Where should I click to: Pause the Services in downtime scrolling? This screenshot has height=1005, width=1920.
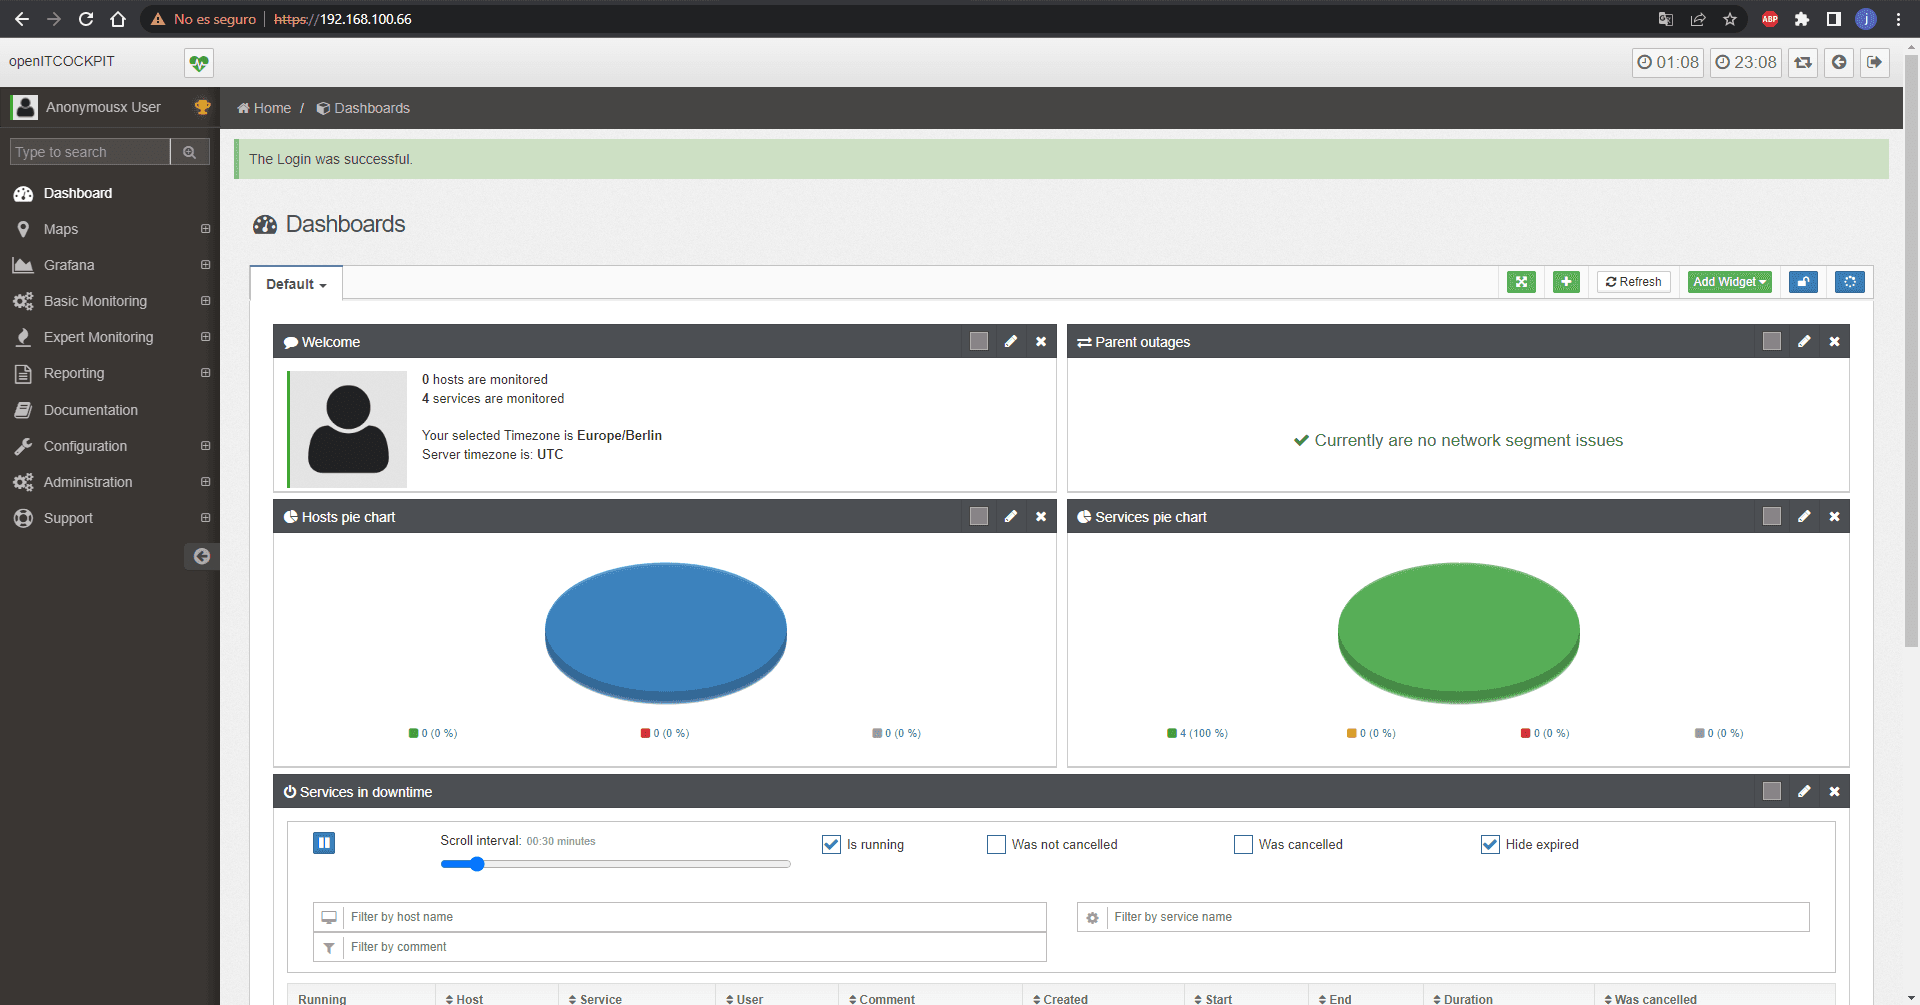tap(324, 843)
